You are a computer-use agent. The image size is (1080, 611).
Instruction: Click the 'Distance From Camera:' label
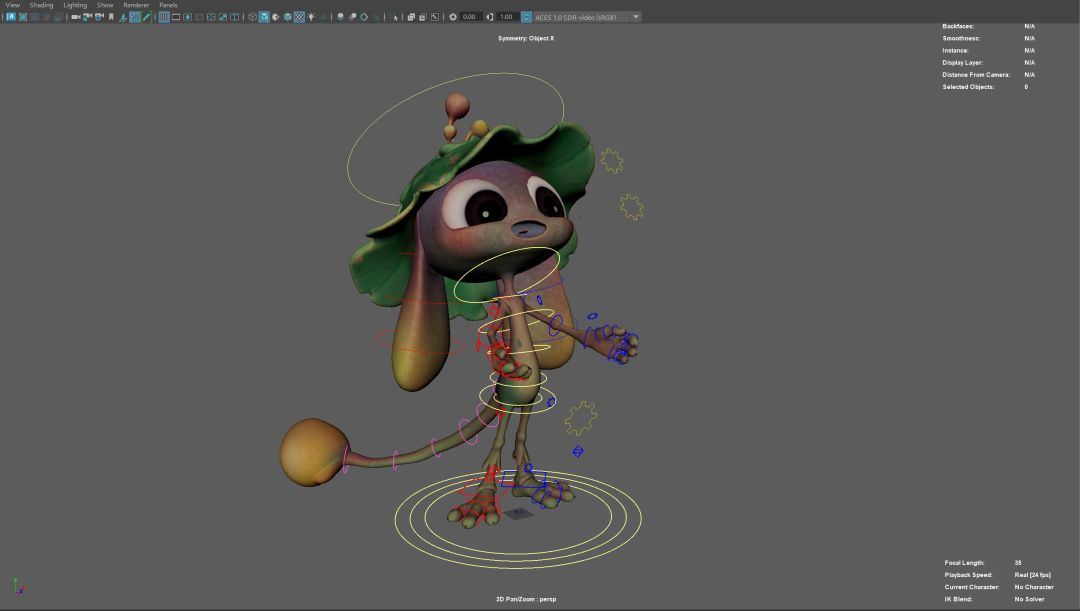click(976, 74)
